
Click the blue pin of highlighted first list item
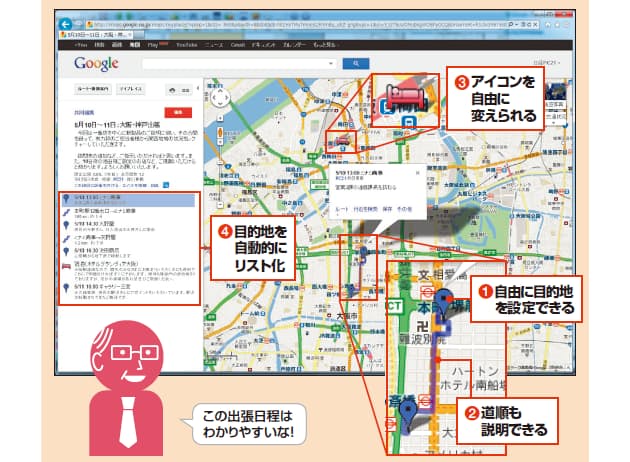pos(66,199)
